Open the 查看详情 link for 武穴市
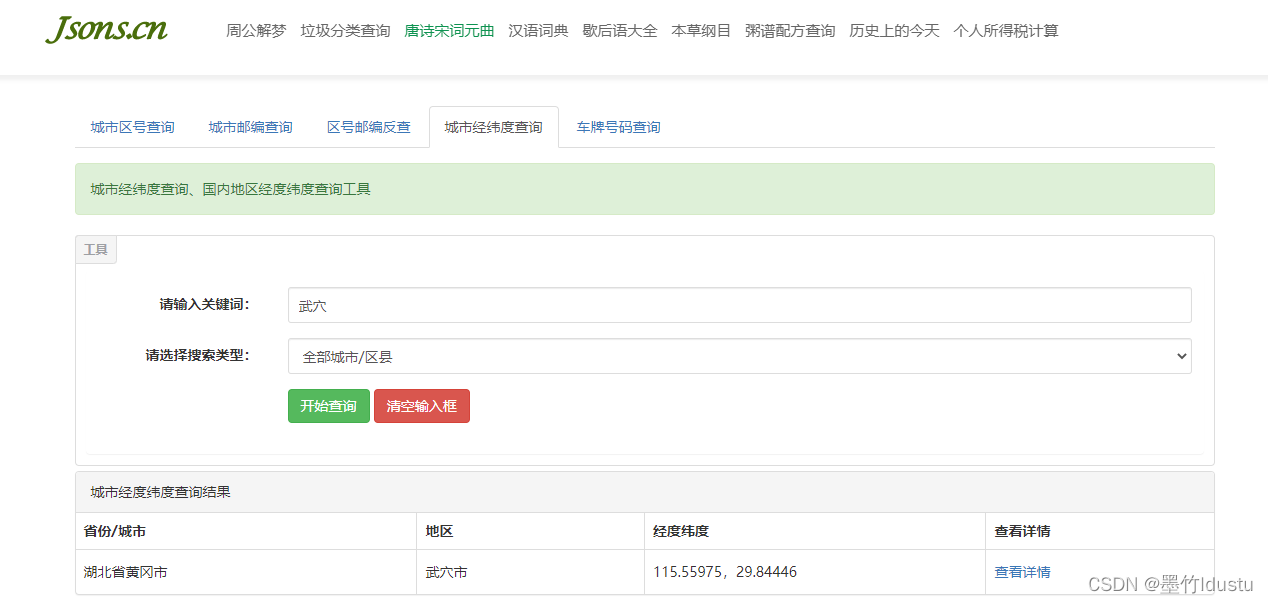Screen dimensions: 1268x603 tap(1022, 572)
